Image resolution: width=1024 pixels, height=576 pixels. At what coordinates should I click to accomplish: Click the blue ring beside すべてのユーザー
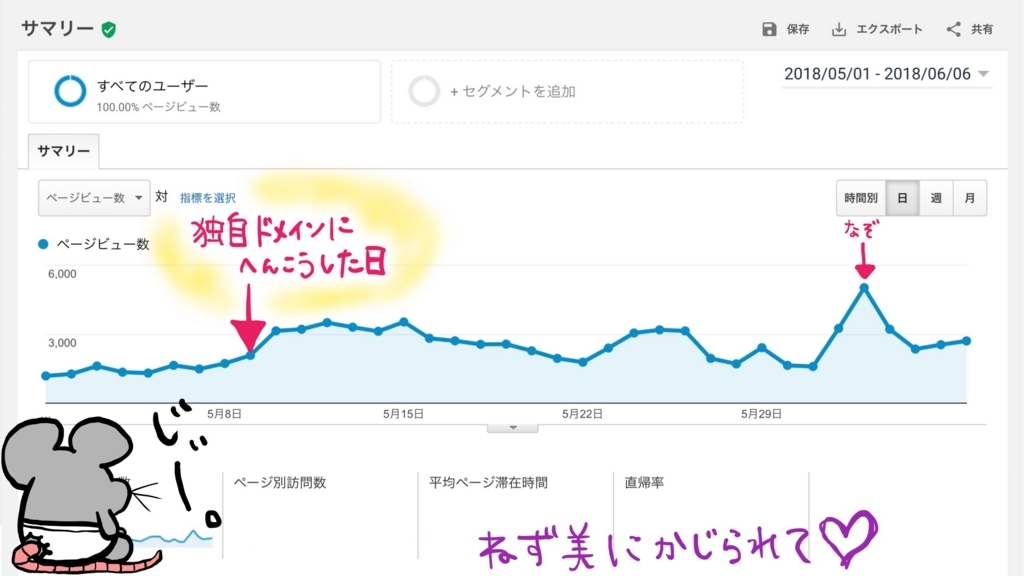point(70,91)
